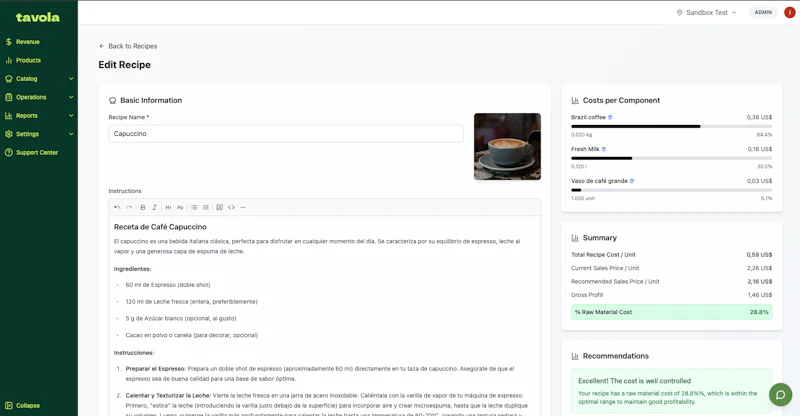Insert a blockquote in editor

[x=219, y=207]
